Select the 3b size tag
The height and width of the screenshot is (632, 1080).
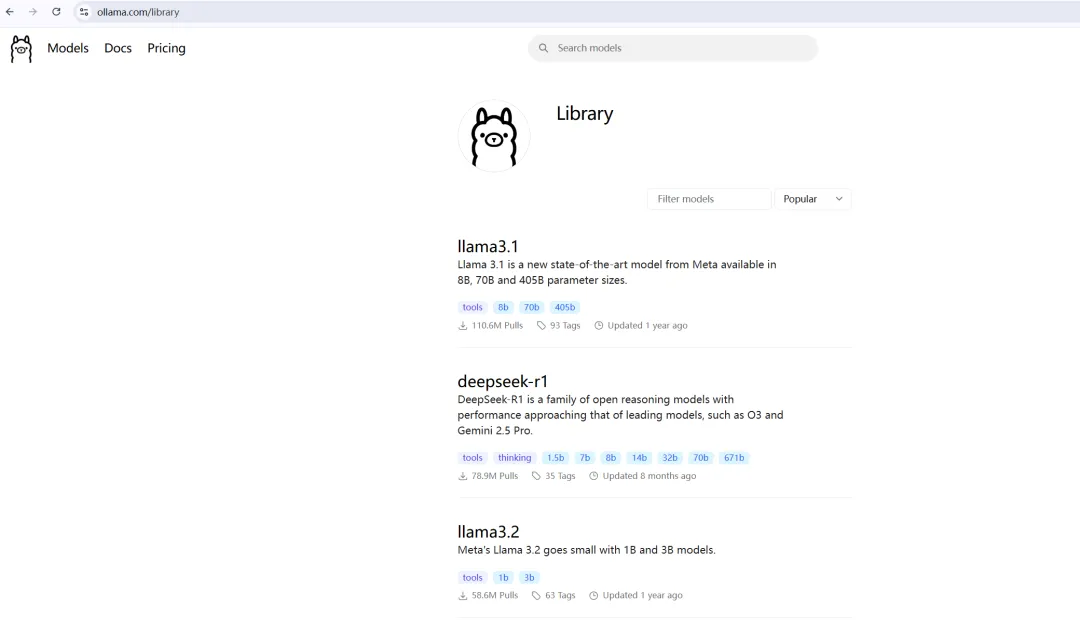click(x=529, y=578)
